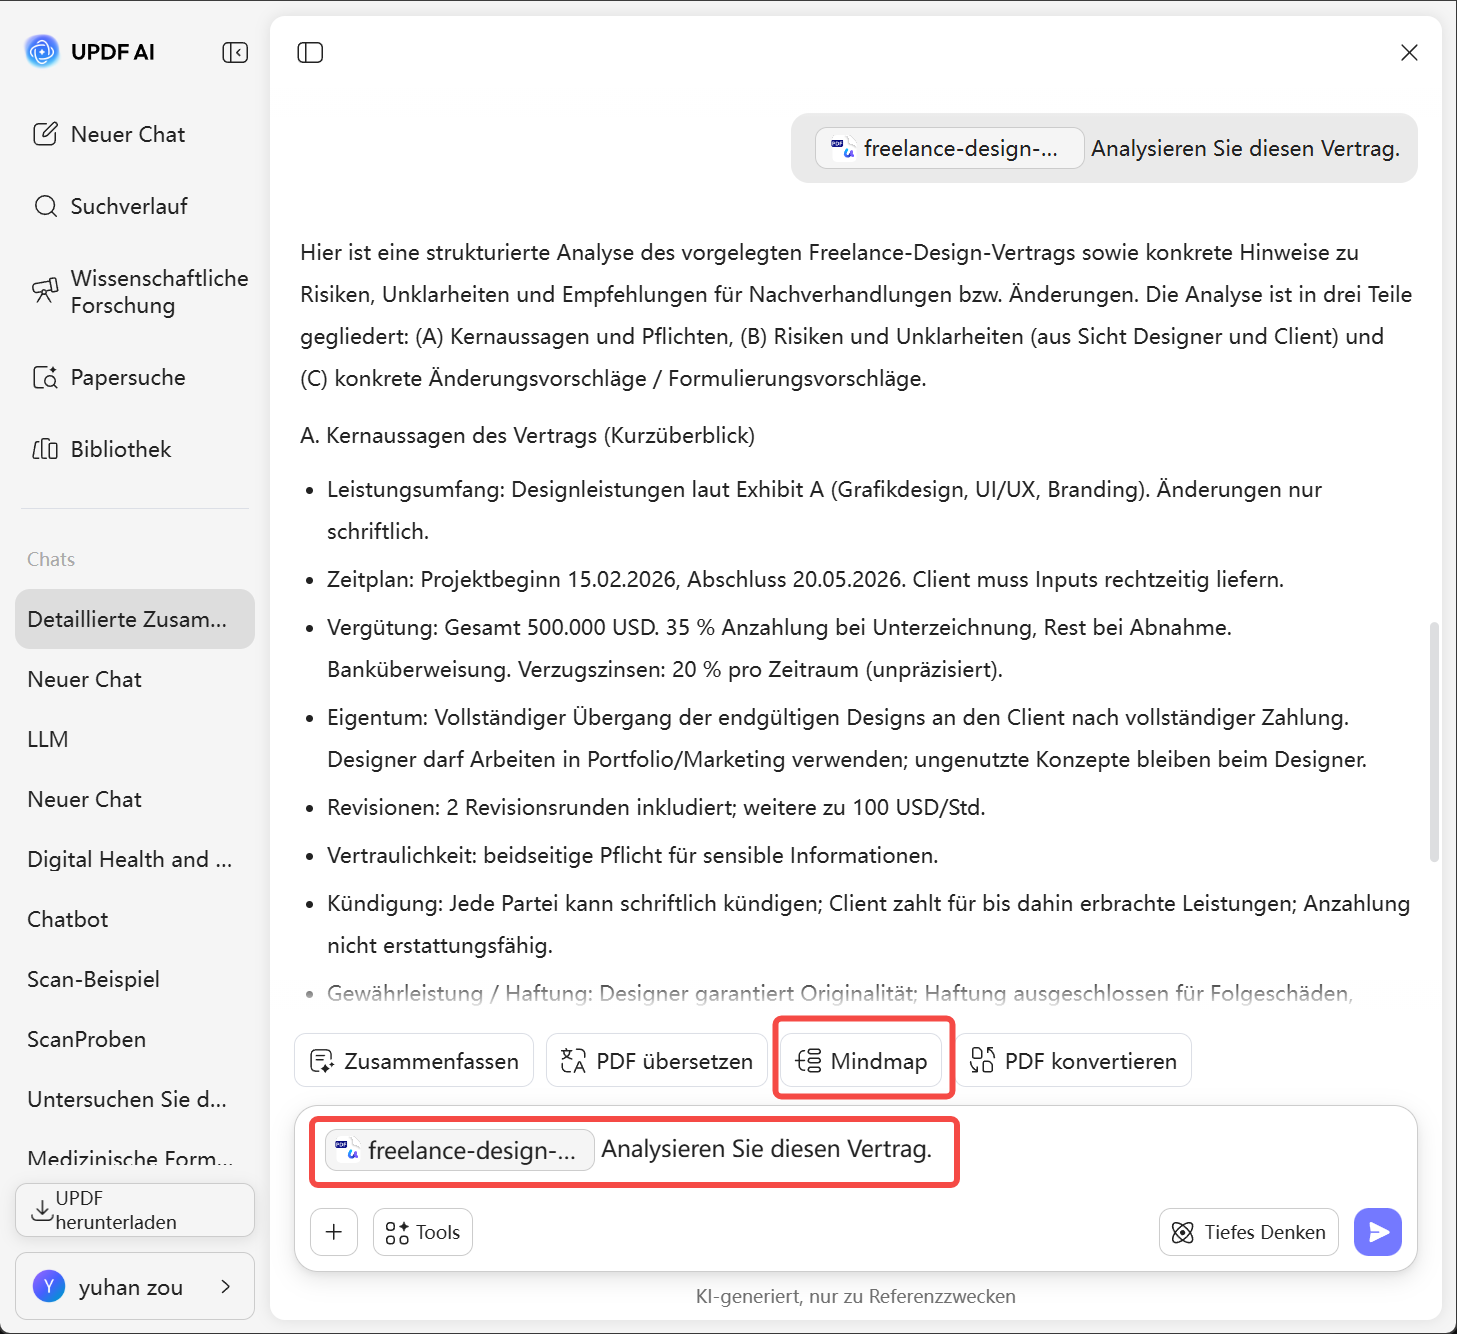Click the UPDF AI logo icon
Viewport: 1457px width, 1334px height.
[42, 51]
